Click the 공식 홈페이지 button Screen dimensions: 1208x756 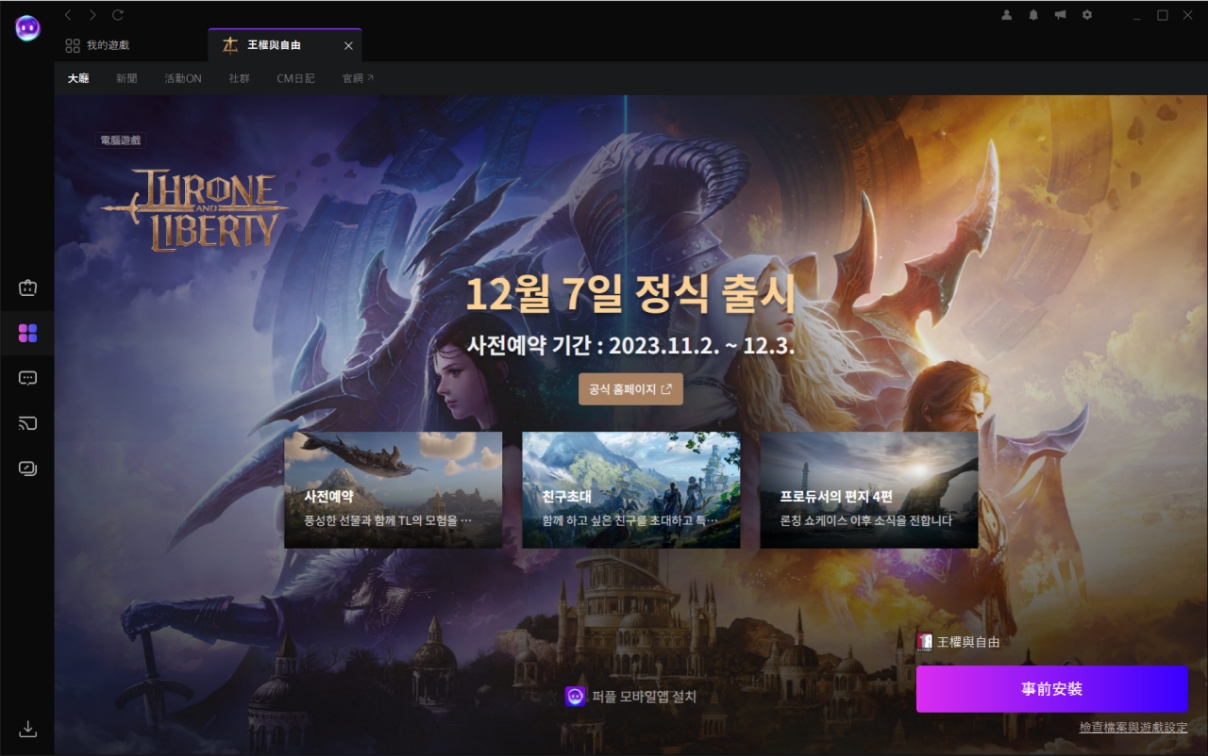(631, 389)
